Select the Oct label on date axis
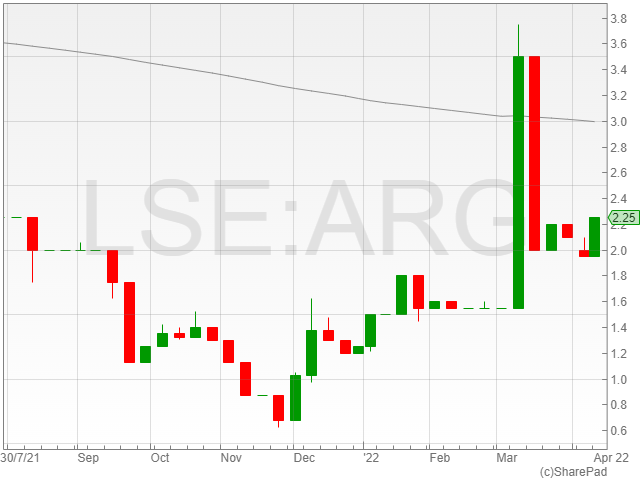Image resolution: width=640 pixels, height=480 pixels. point(159,457)
